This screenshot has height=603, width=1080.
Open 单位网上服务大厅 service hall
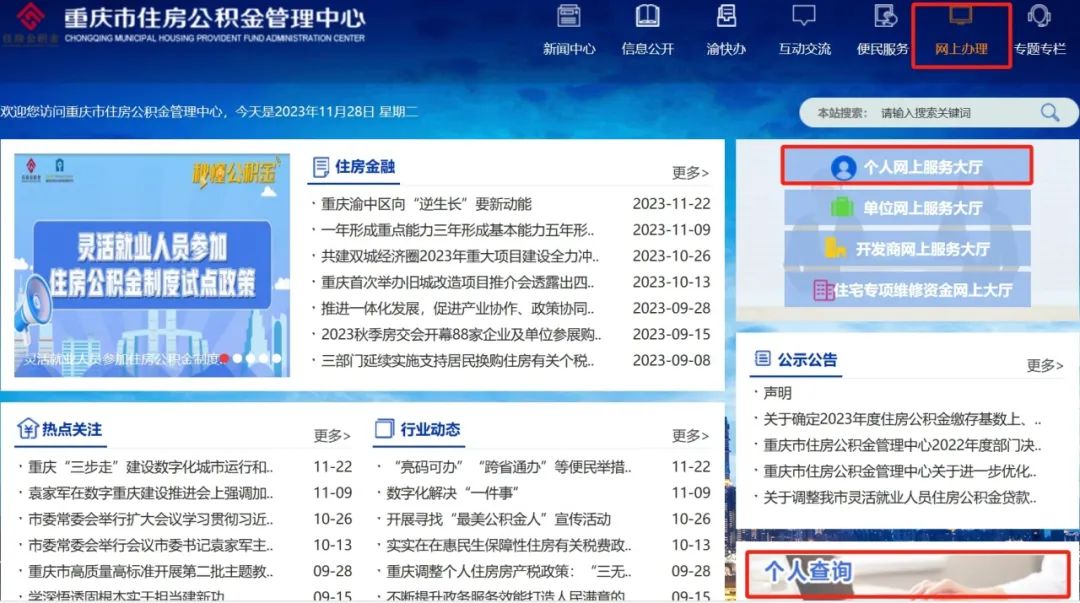click(906, 208)
